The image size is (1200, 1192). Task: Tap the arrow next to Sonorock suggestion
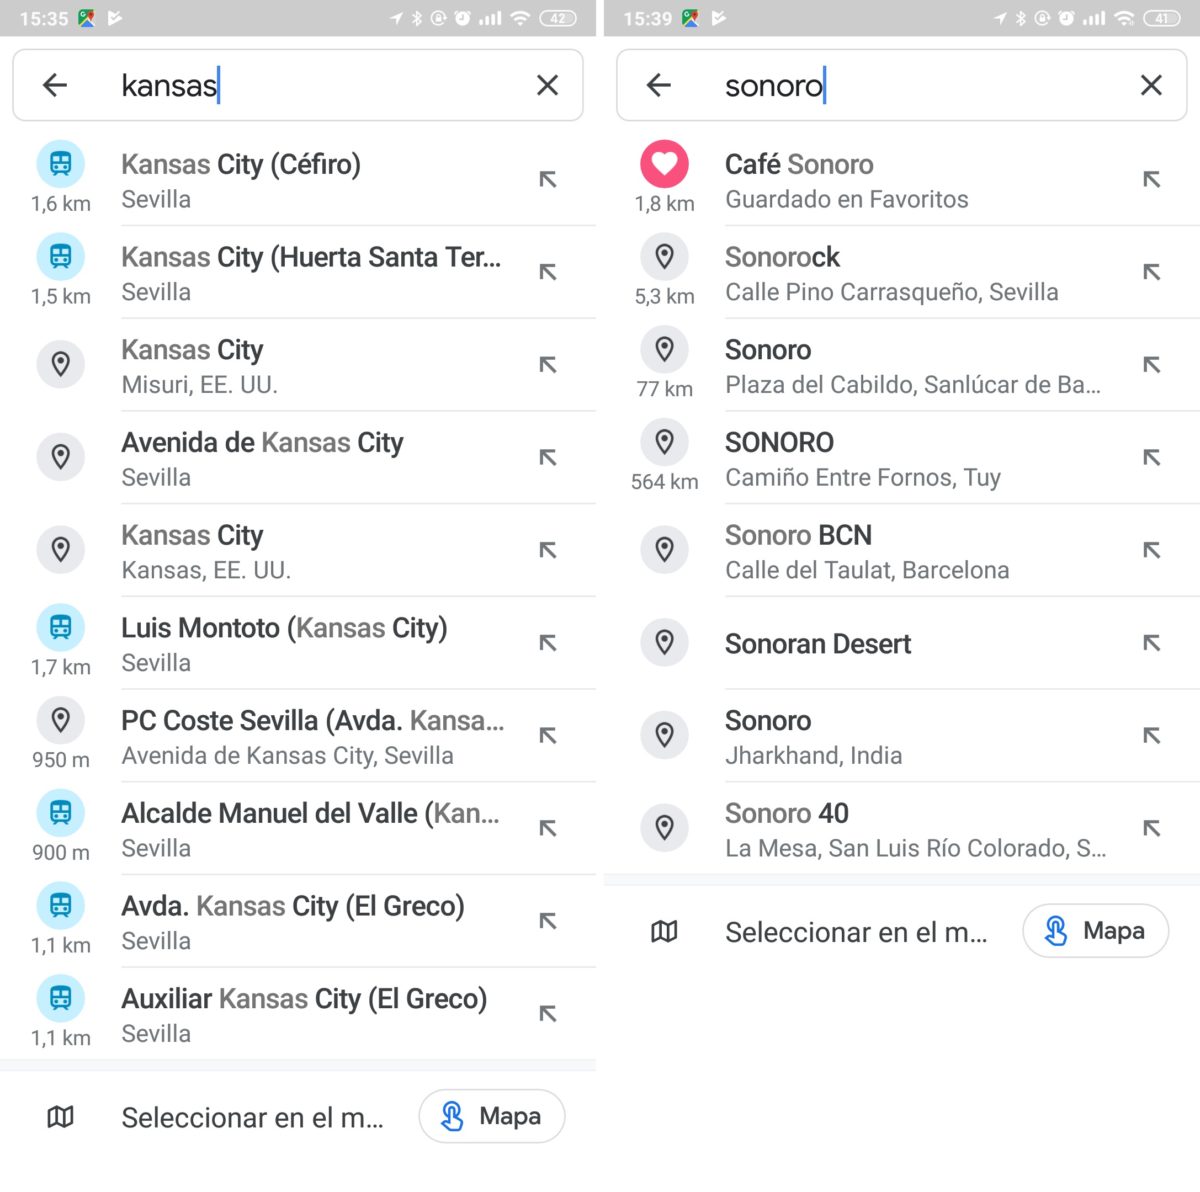point(1151,272)
